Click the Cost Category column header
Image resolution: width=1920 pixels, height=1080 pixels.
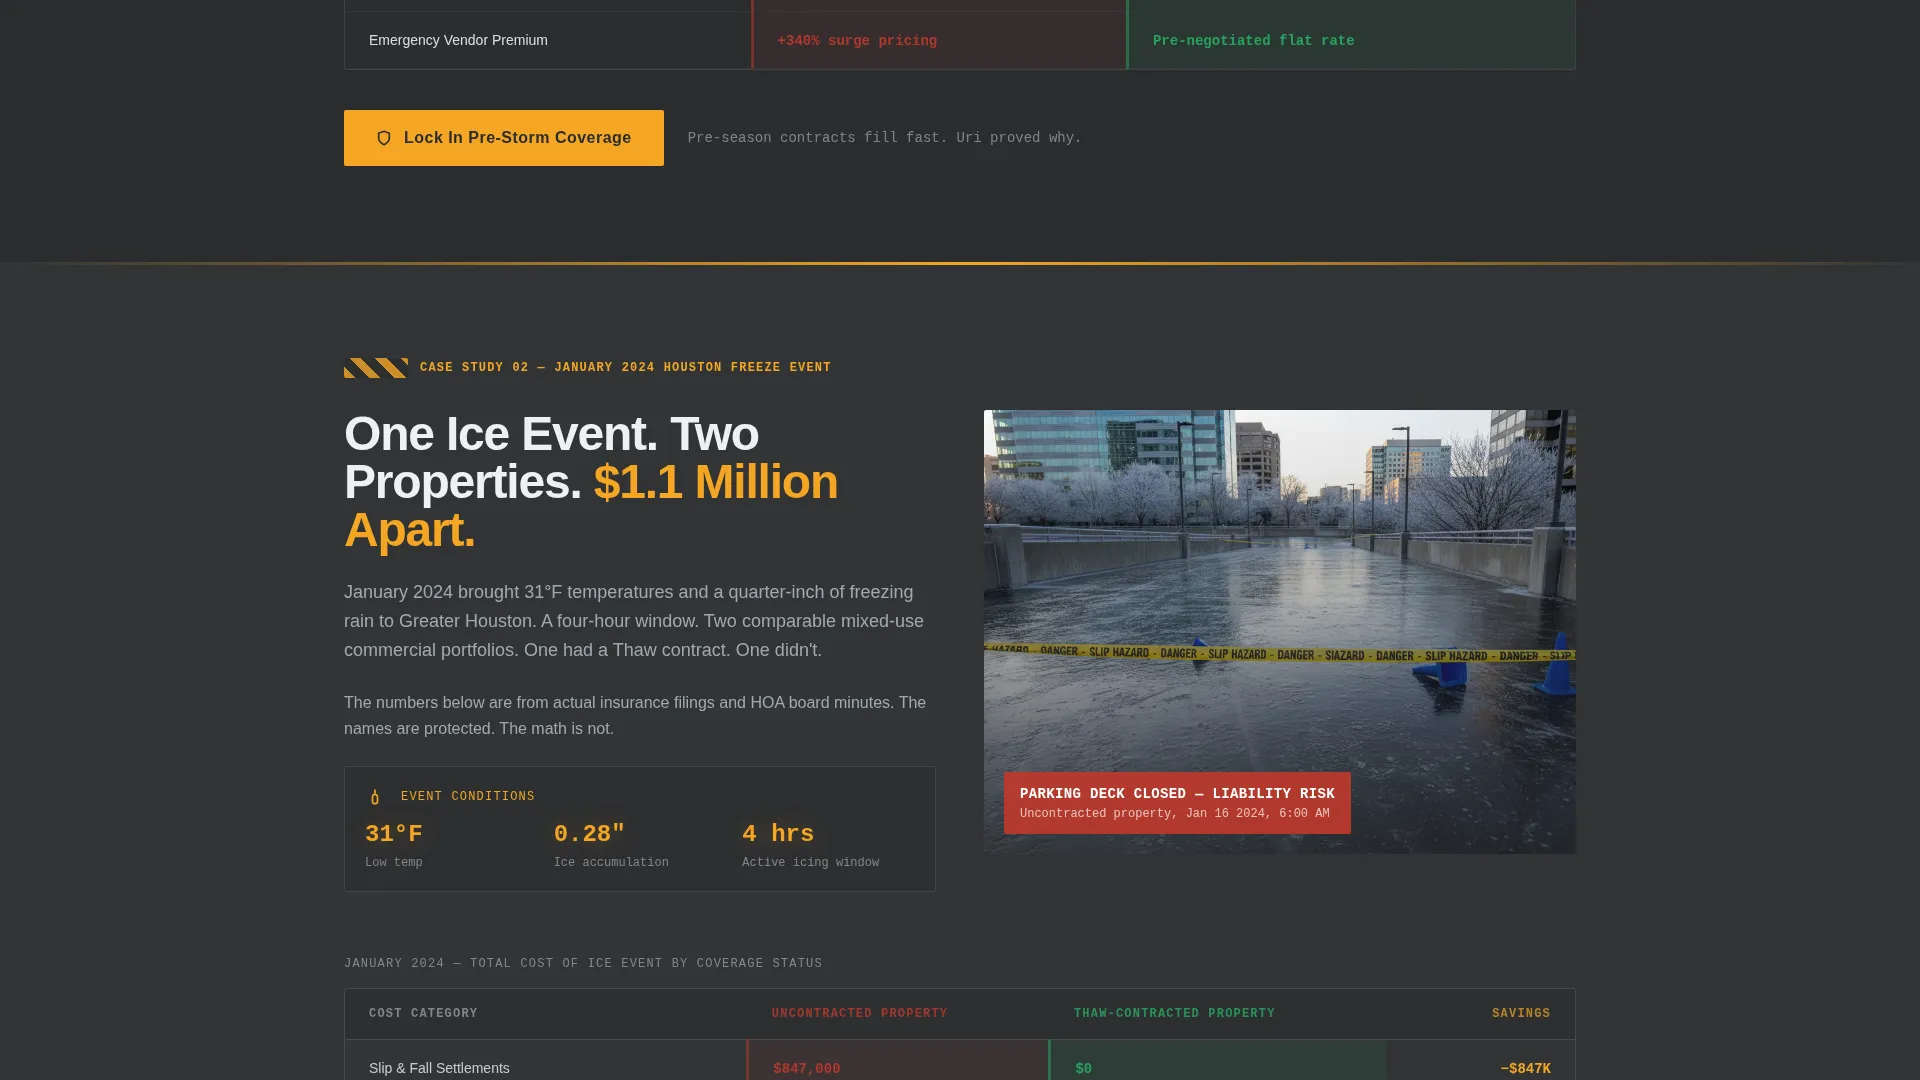point(423,1013)
